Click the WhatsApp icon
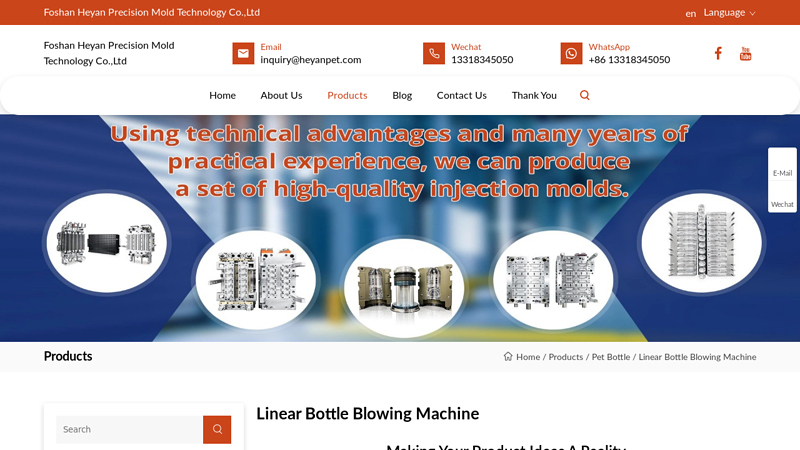 click(571, 54)
